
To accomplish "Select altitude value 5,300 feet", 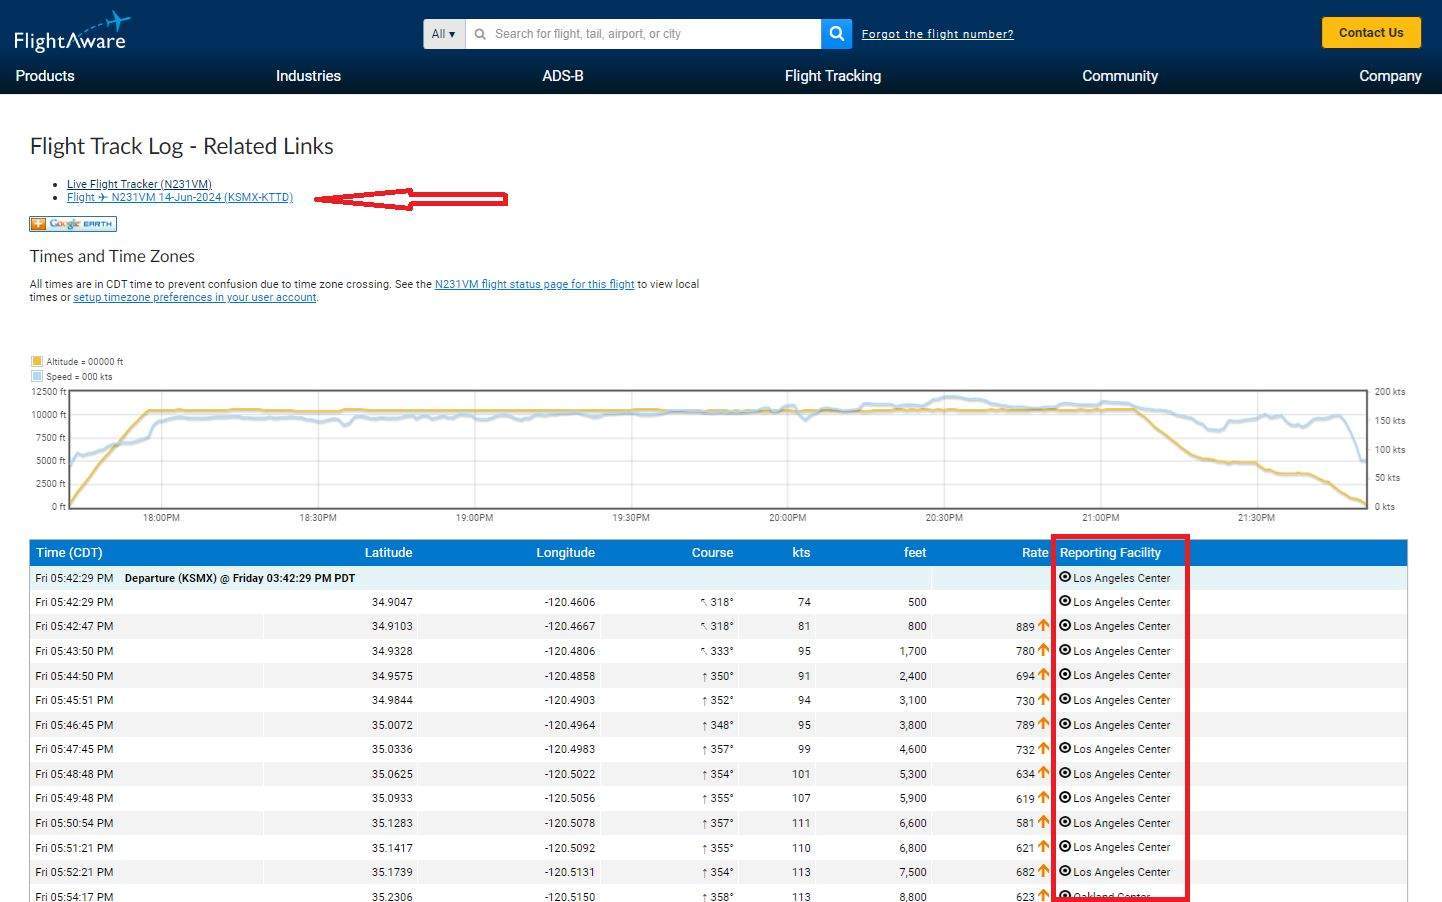I will (x=913, y=774).
